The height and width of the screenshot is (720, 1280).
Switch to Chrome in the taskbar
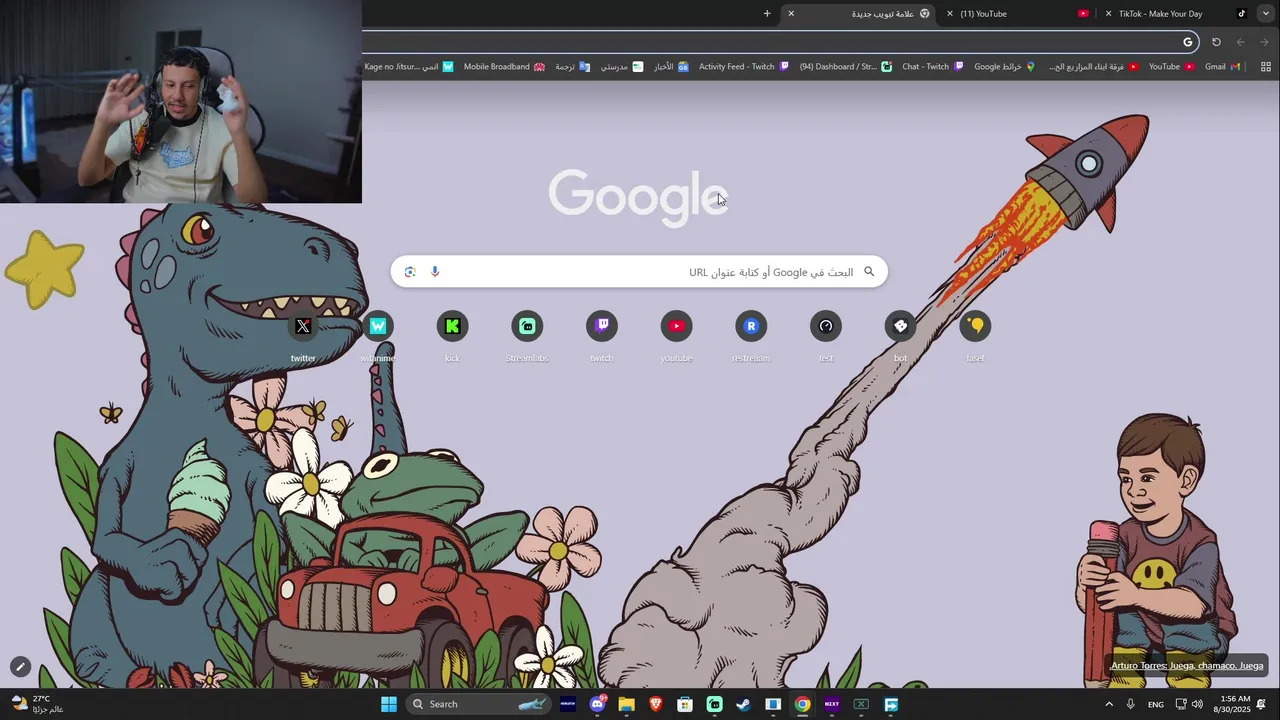click(802, 704)
